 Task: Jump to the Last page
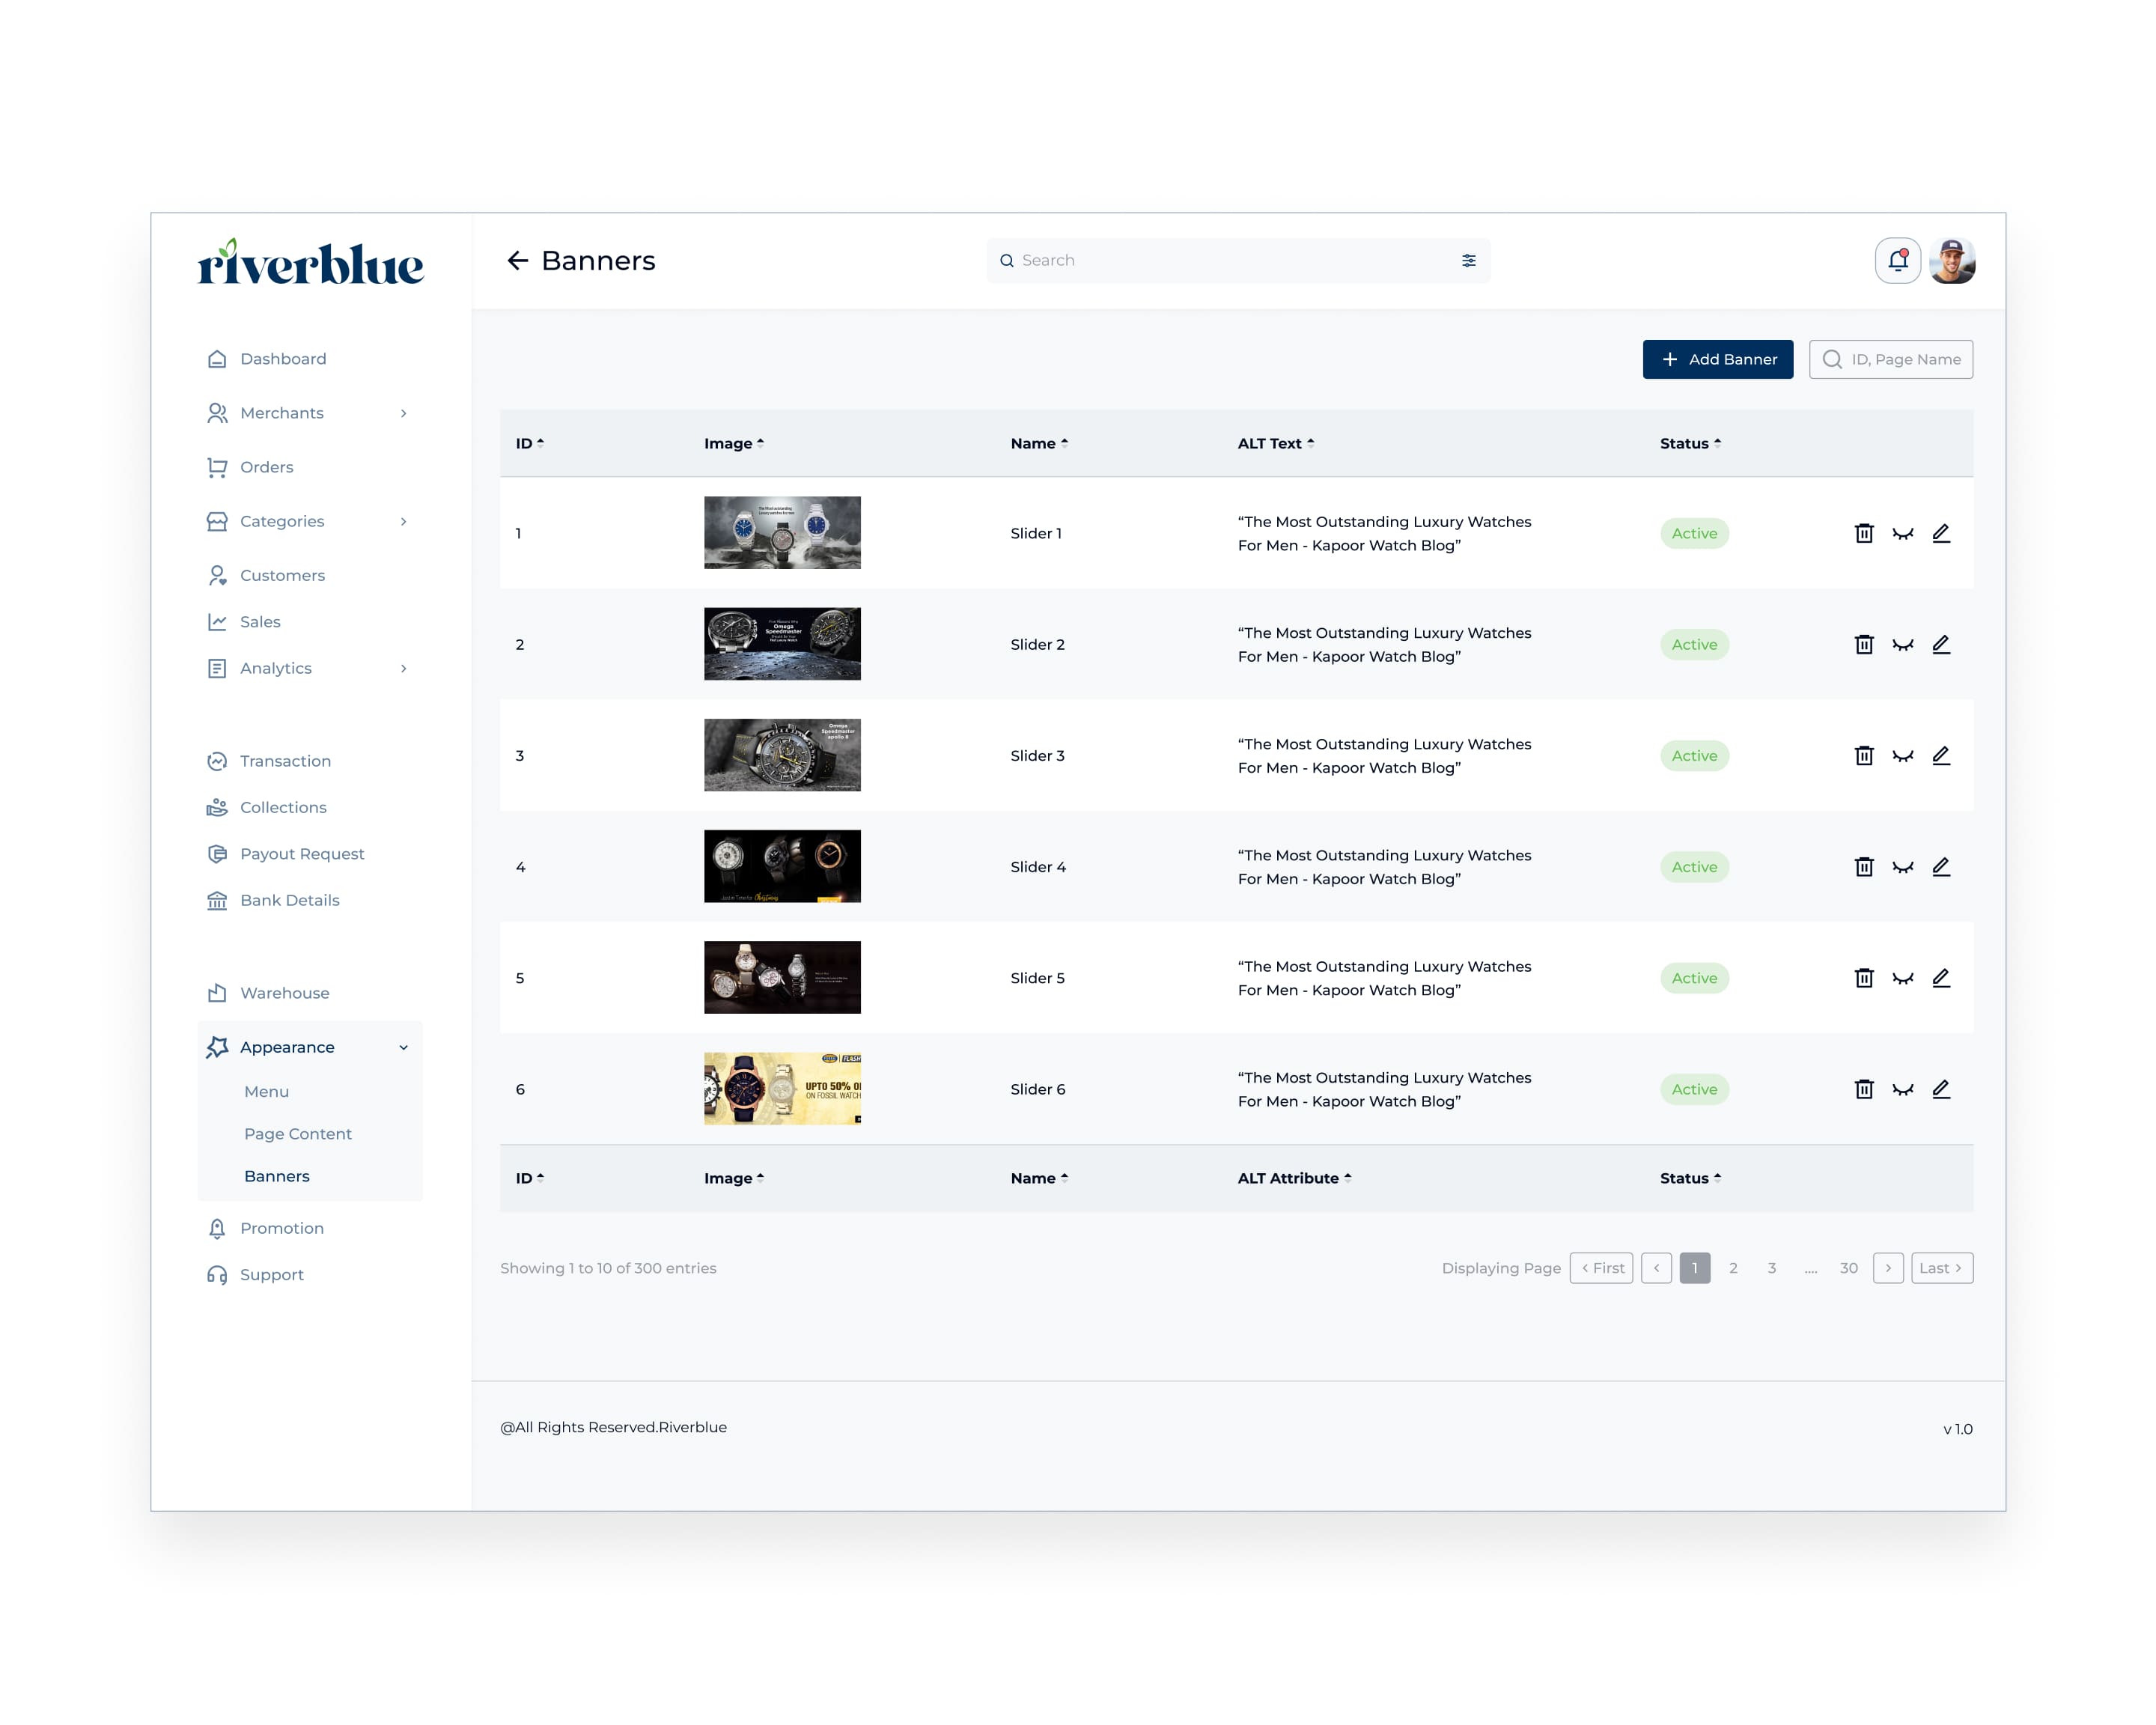tap(1941, 1268)
